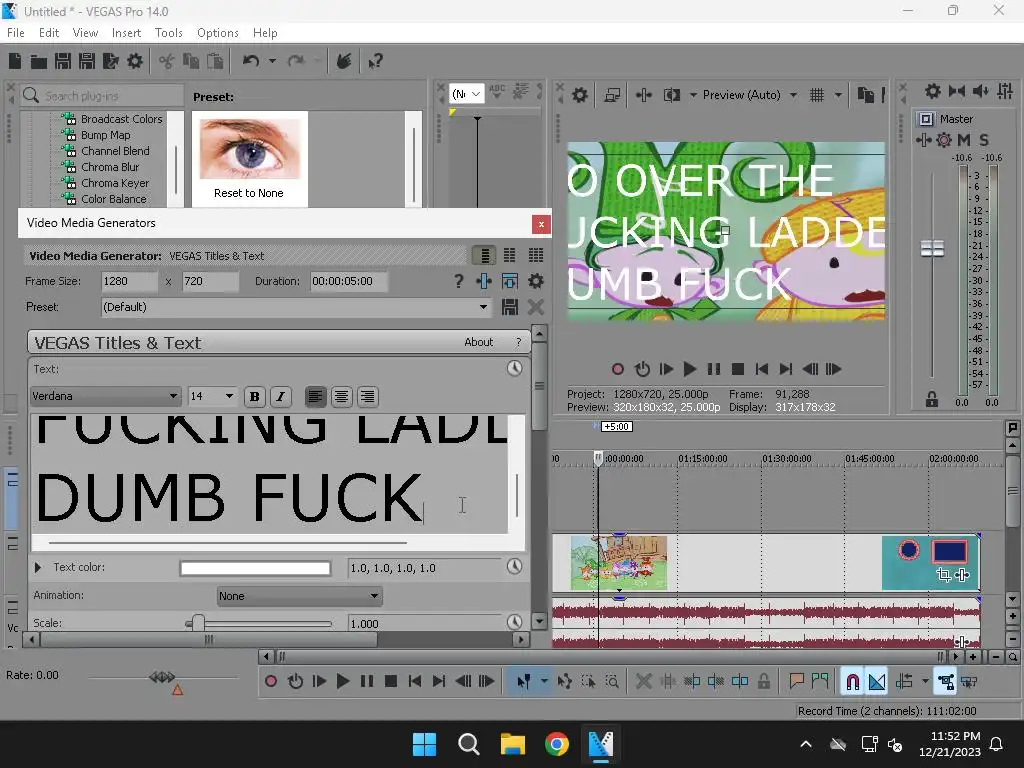Click the Undo arrow icon

coord(251,61)
